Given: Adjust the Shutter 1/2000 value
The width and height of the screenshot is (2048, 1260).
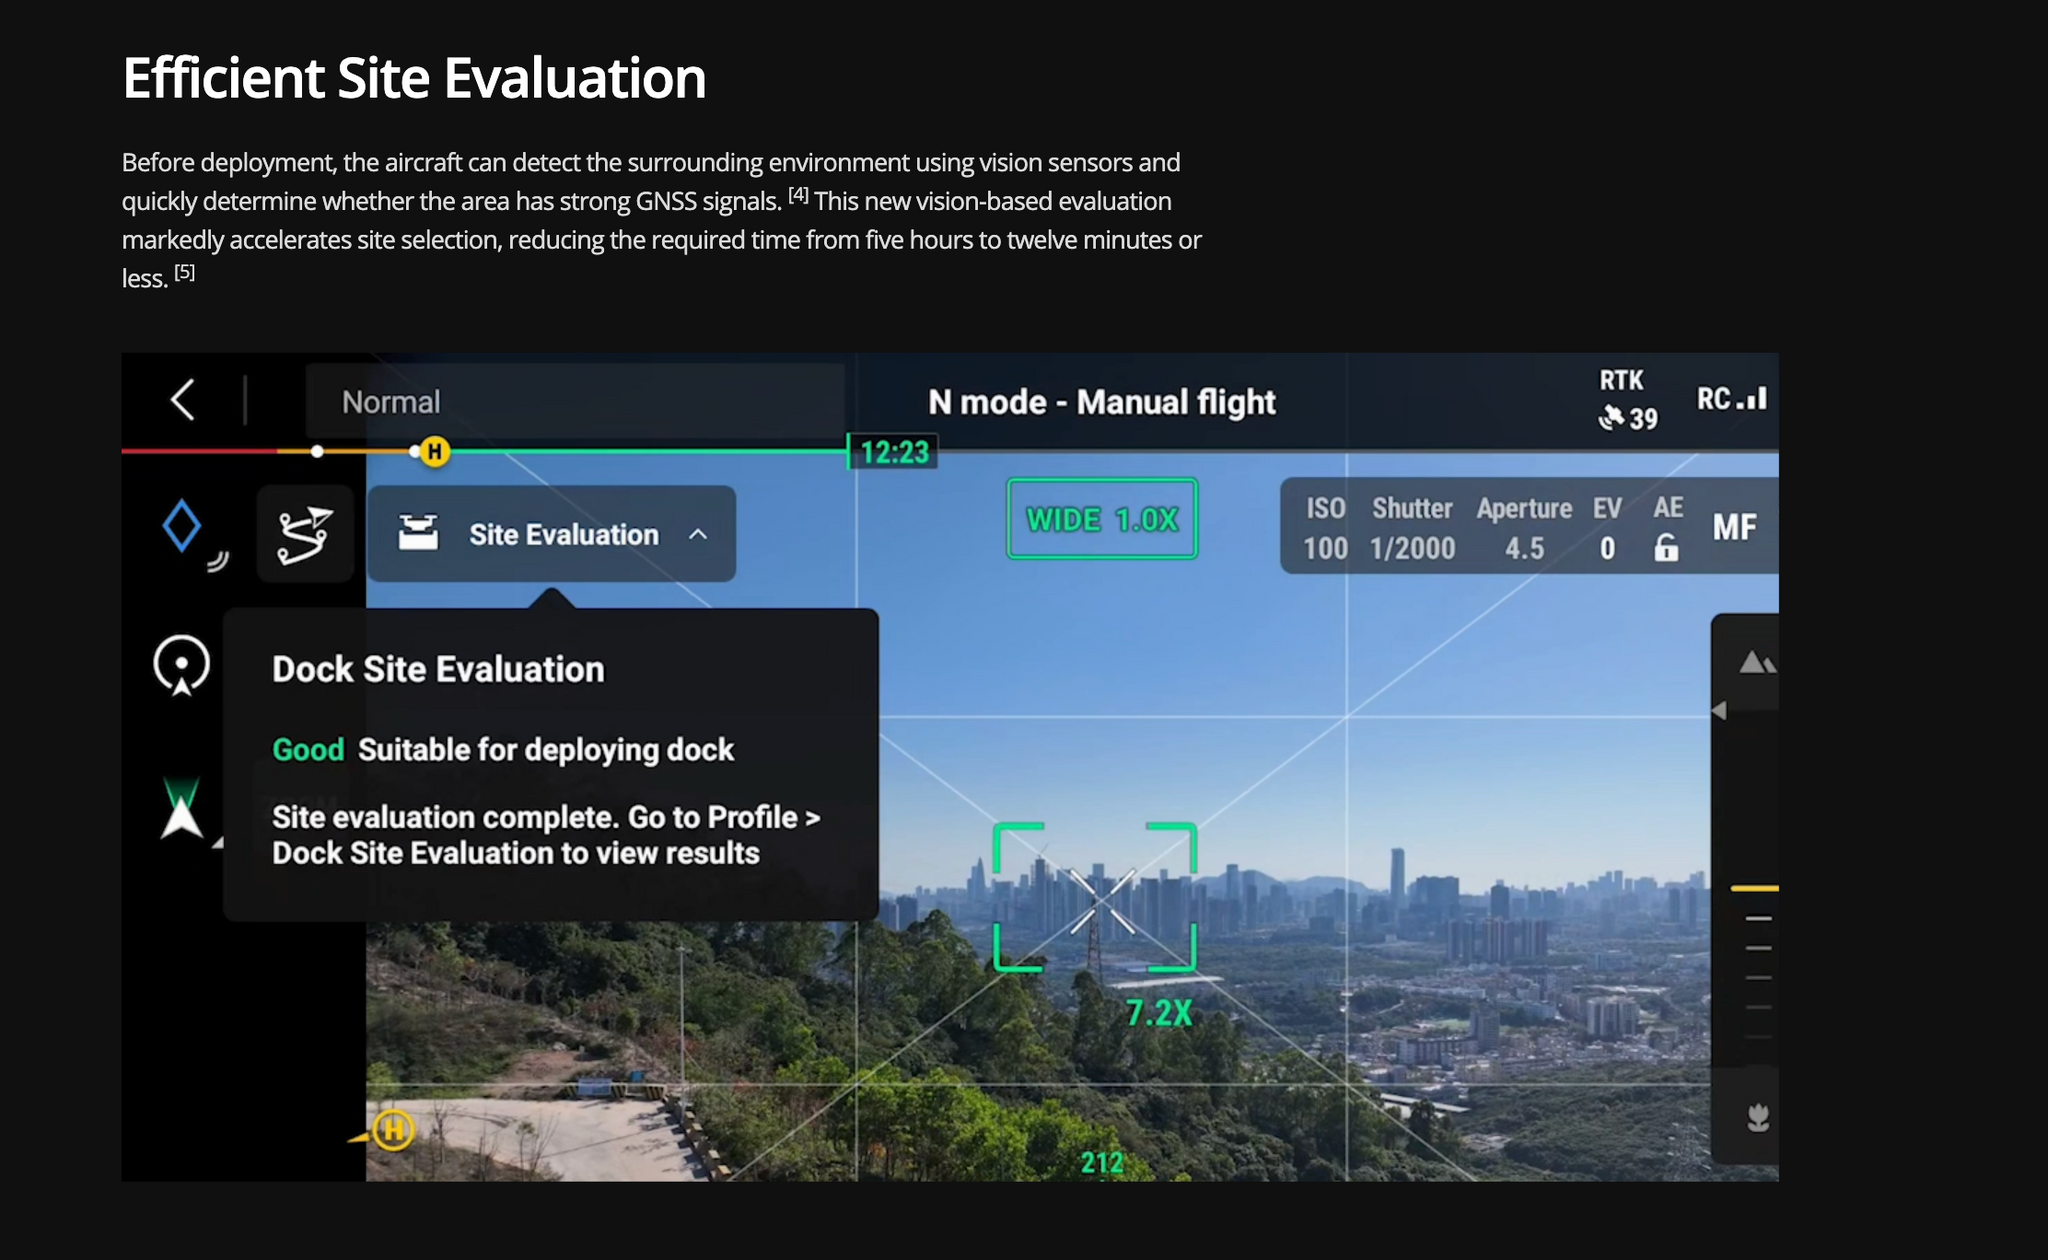Looking at the screenshot, I should tap(1412, 528).
